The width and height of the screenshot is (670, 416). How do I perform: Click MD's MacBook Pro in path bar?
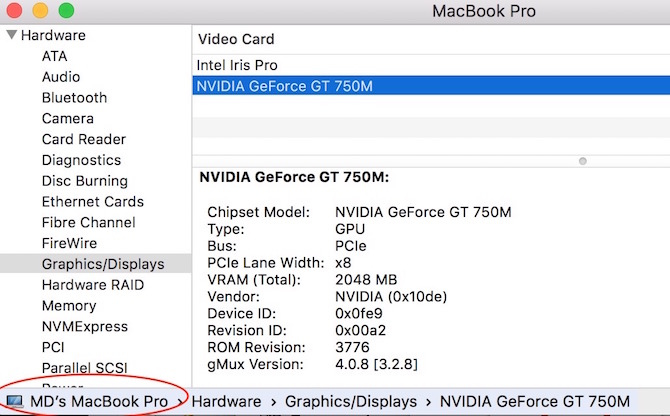[x=98, y=402]
